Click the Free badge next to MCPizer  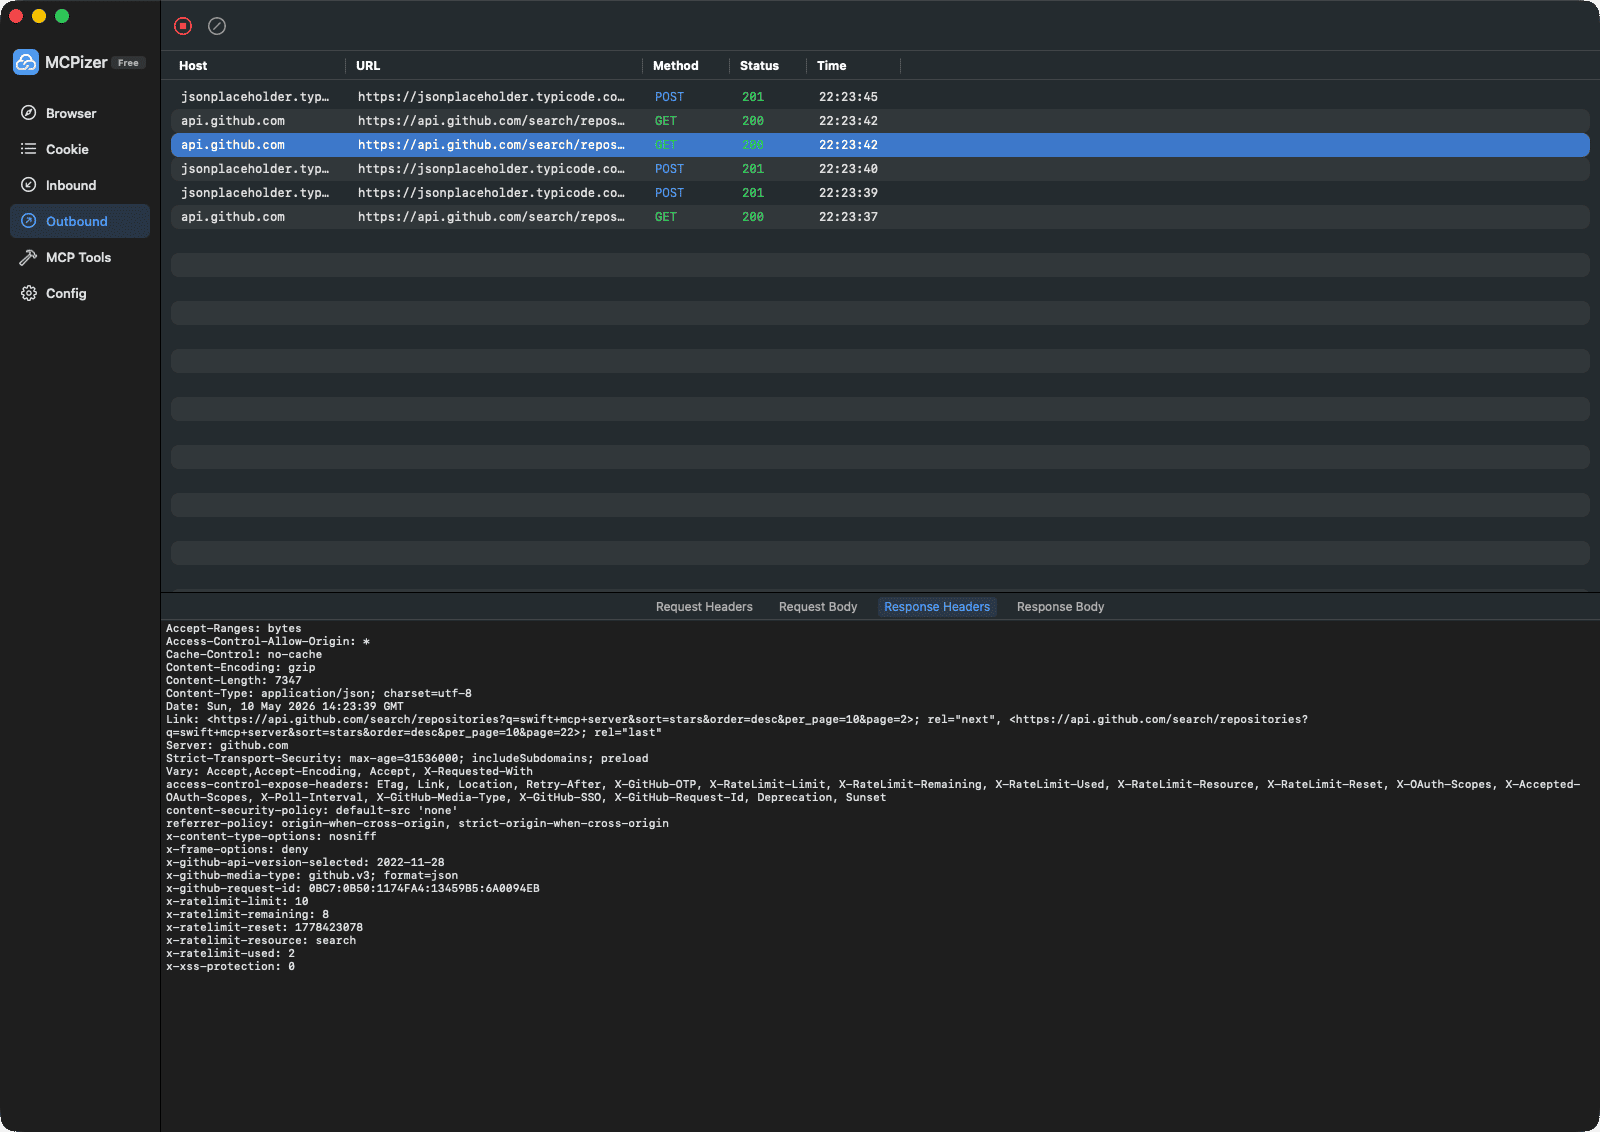(128, 63)
